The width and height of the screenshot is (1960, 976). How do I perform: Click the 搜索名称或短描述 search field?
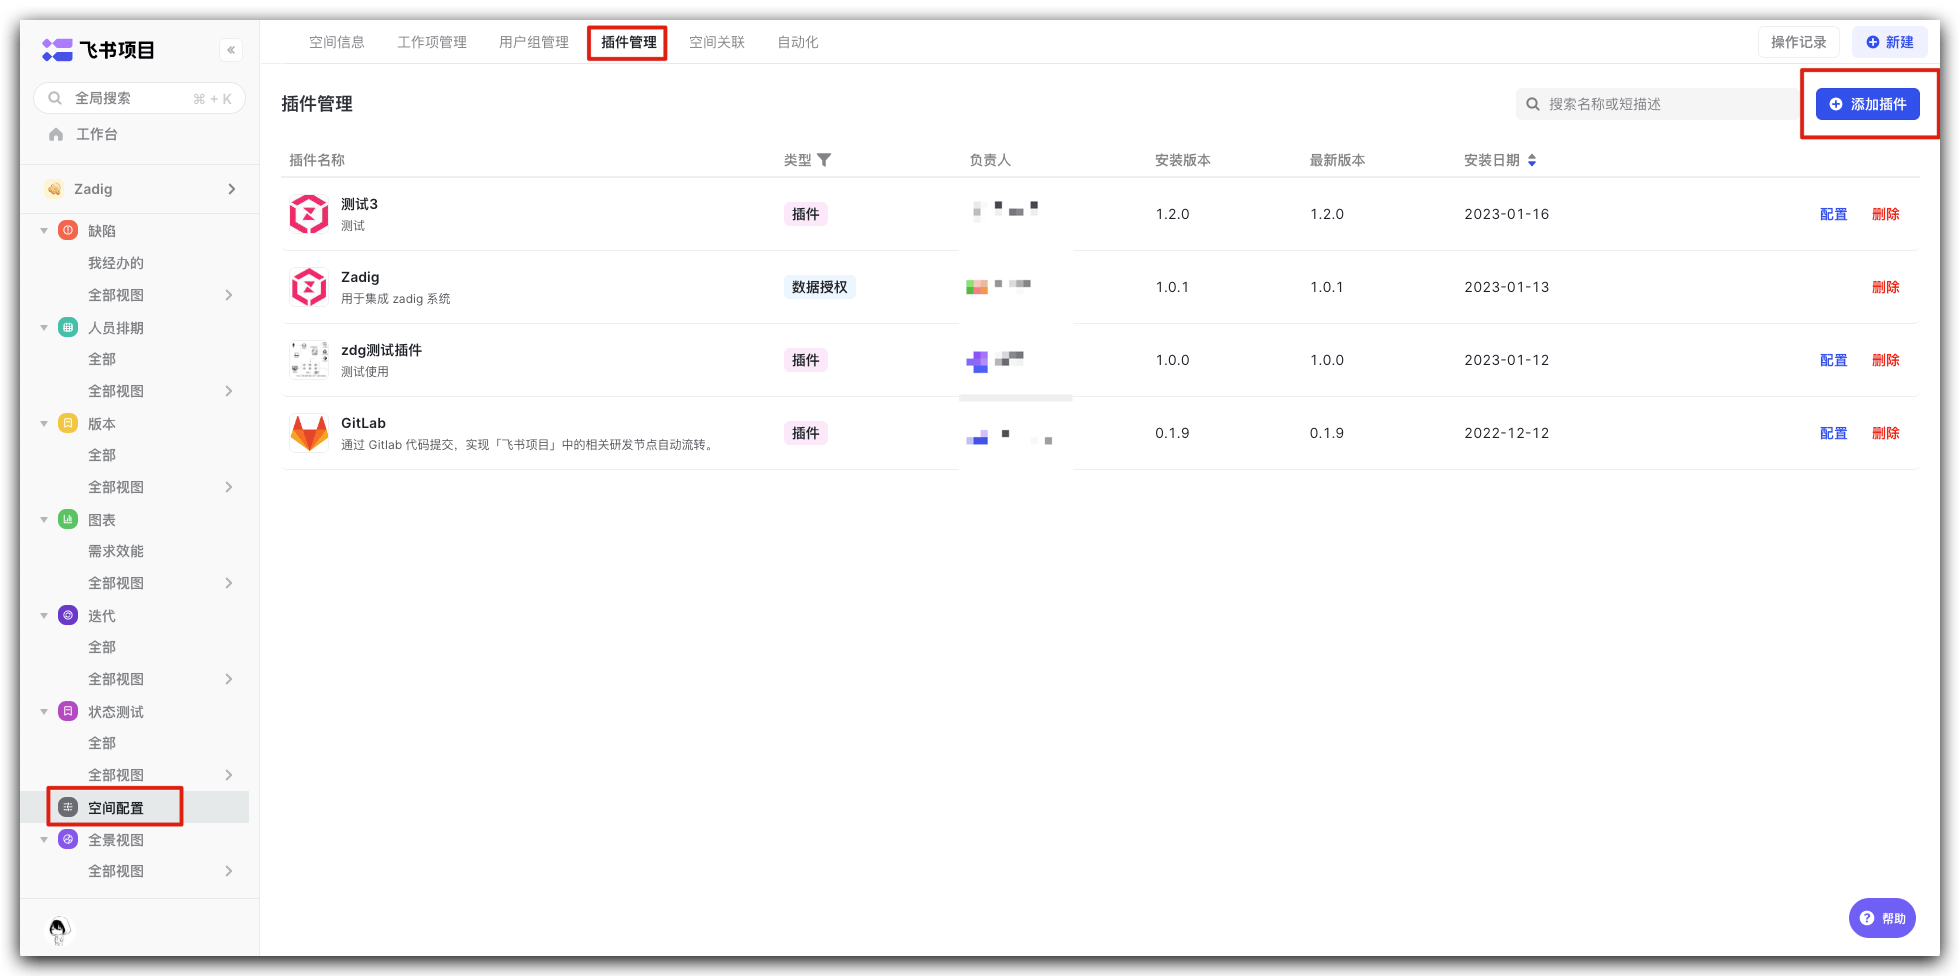pos(1655,103)
